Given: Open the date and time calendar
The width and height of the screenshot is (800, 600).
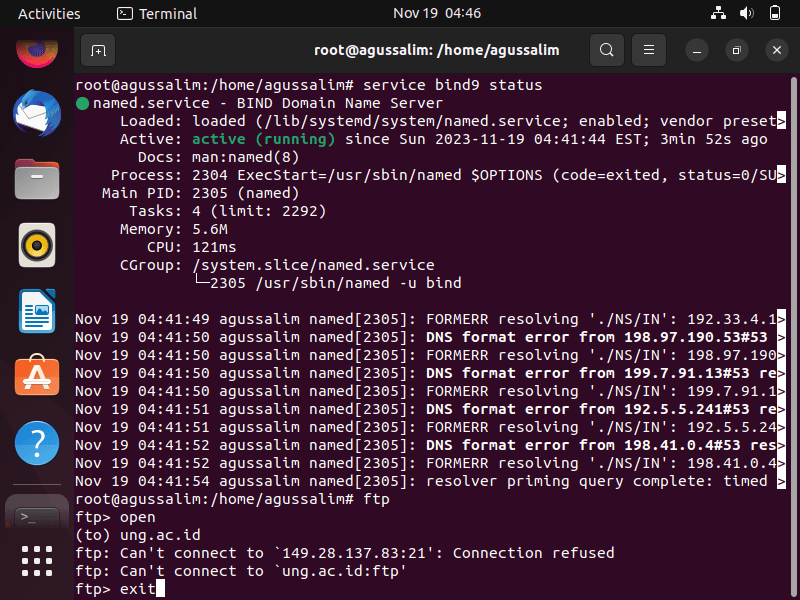Looking at the screenshot, I should click(437, 13).
